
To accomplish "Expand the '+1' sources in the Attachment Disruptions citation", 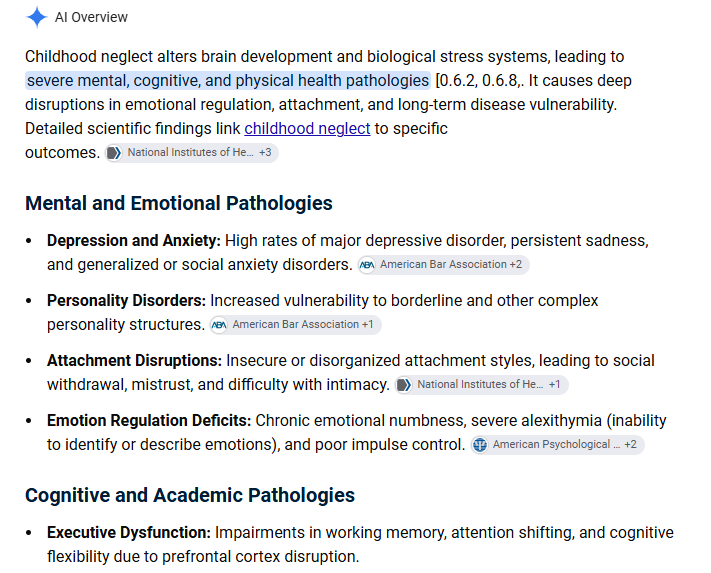I will click(x=555, y=384).
